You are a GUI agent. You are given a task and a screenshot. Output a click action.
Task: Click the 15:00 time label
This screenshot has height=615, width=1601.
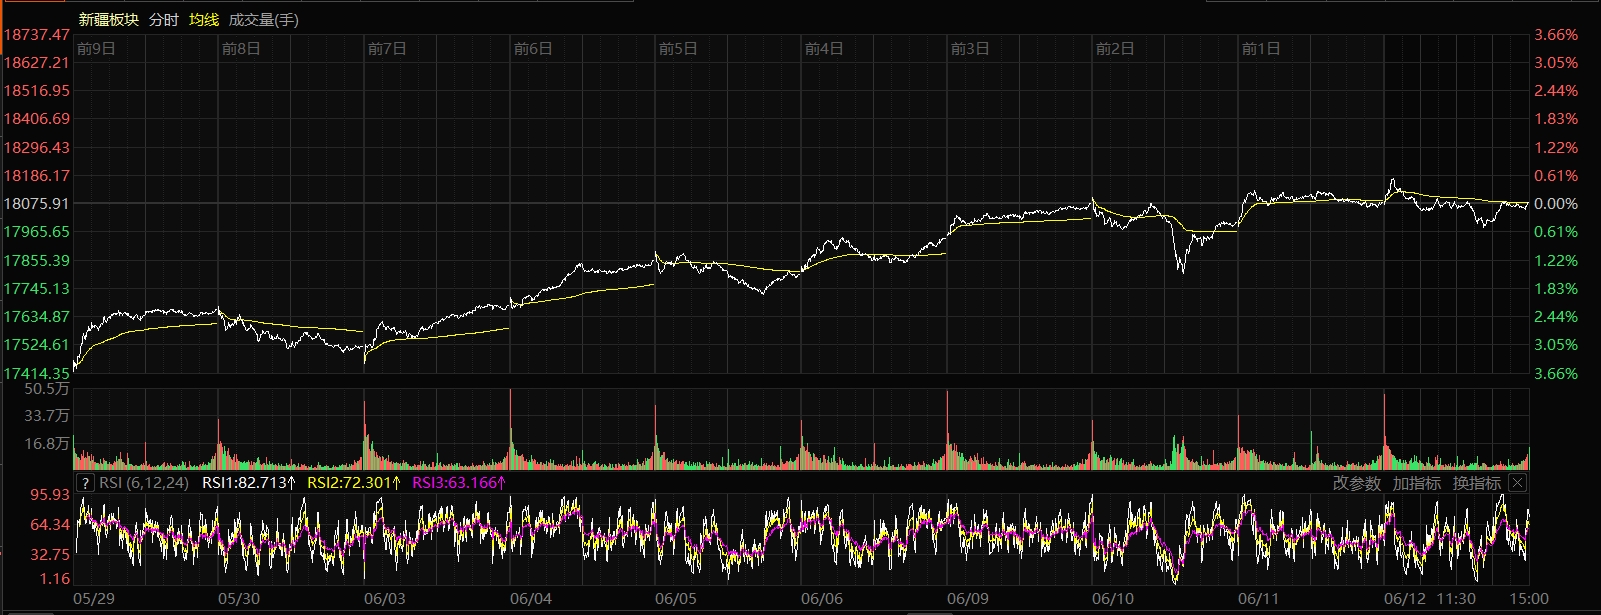pyautogui.click(x=1528, y=599)
